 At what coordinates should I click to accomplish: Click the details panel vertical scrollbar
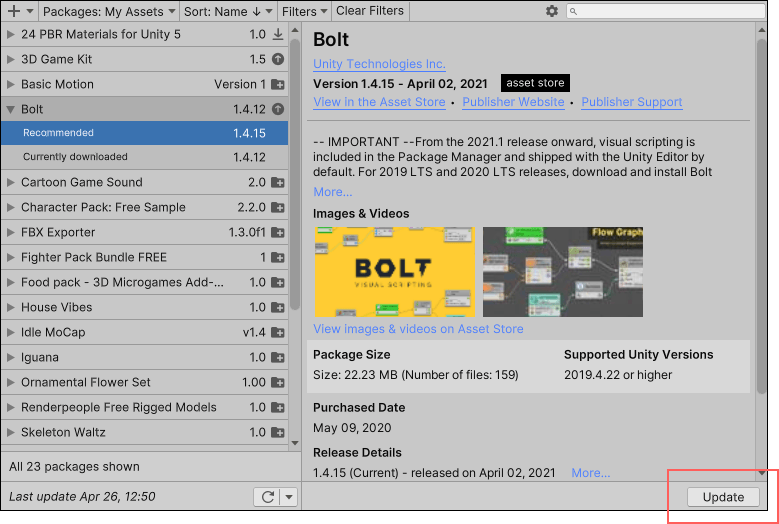[761, 216]
